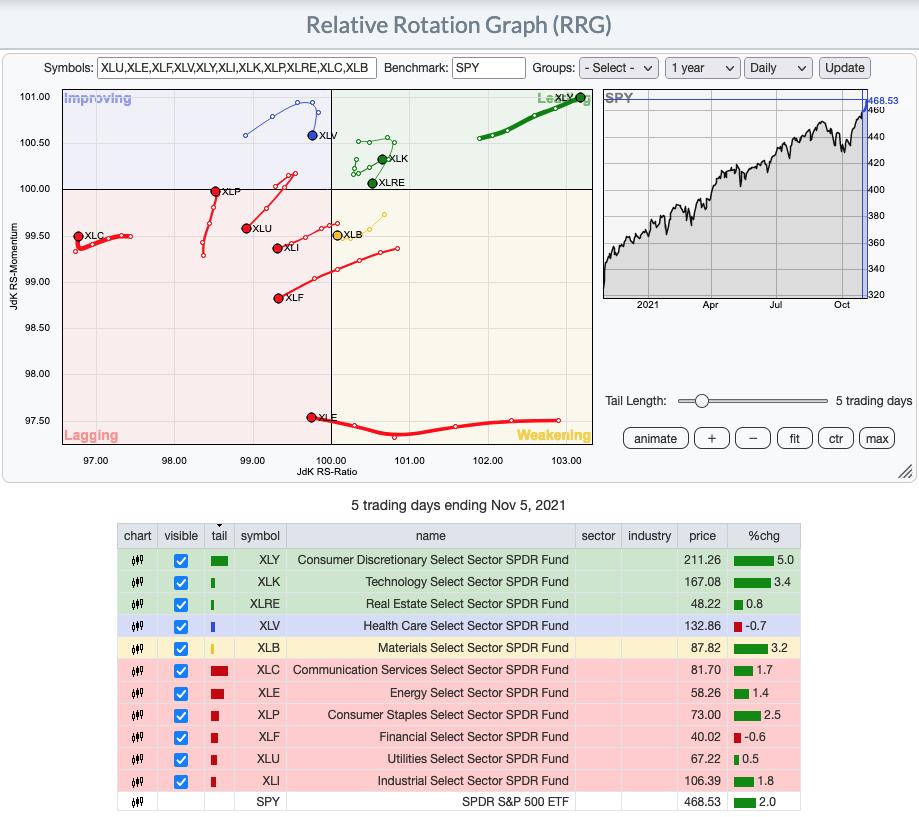Open the XLE row chart icon

tap(137, 693)
